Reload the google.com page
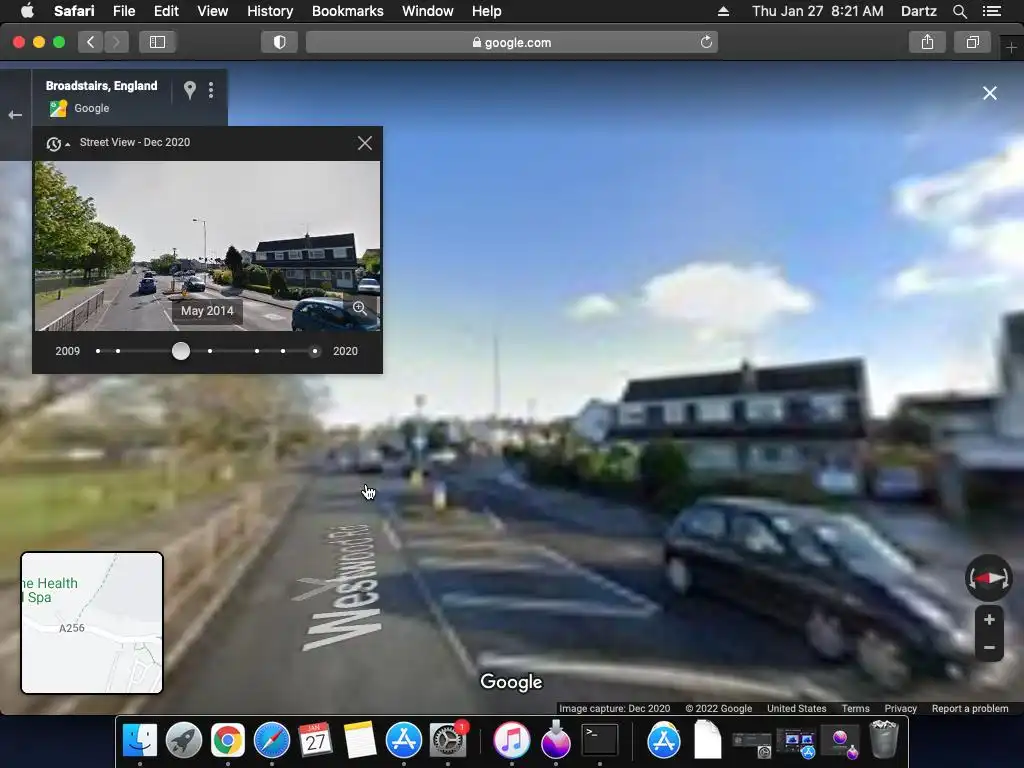 706,42
